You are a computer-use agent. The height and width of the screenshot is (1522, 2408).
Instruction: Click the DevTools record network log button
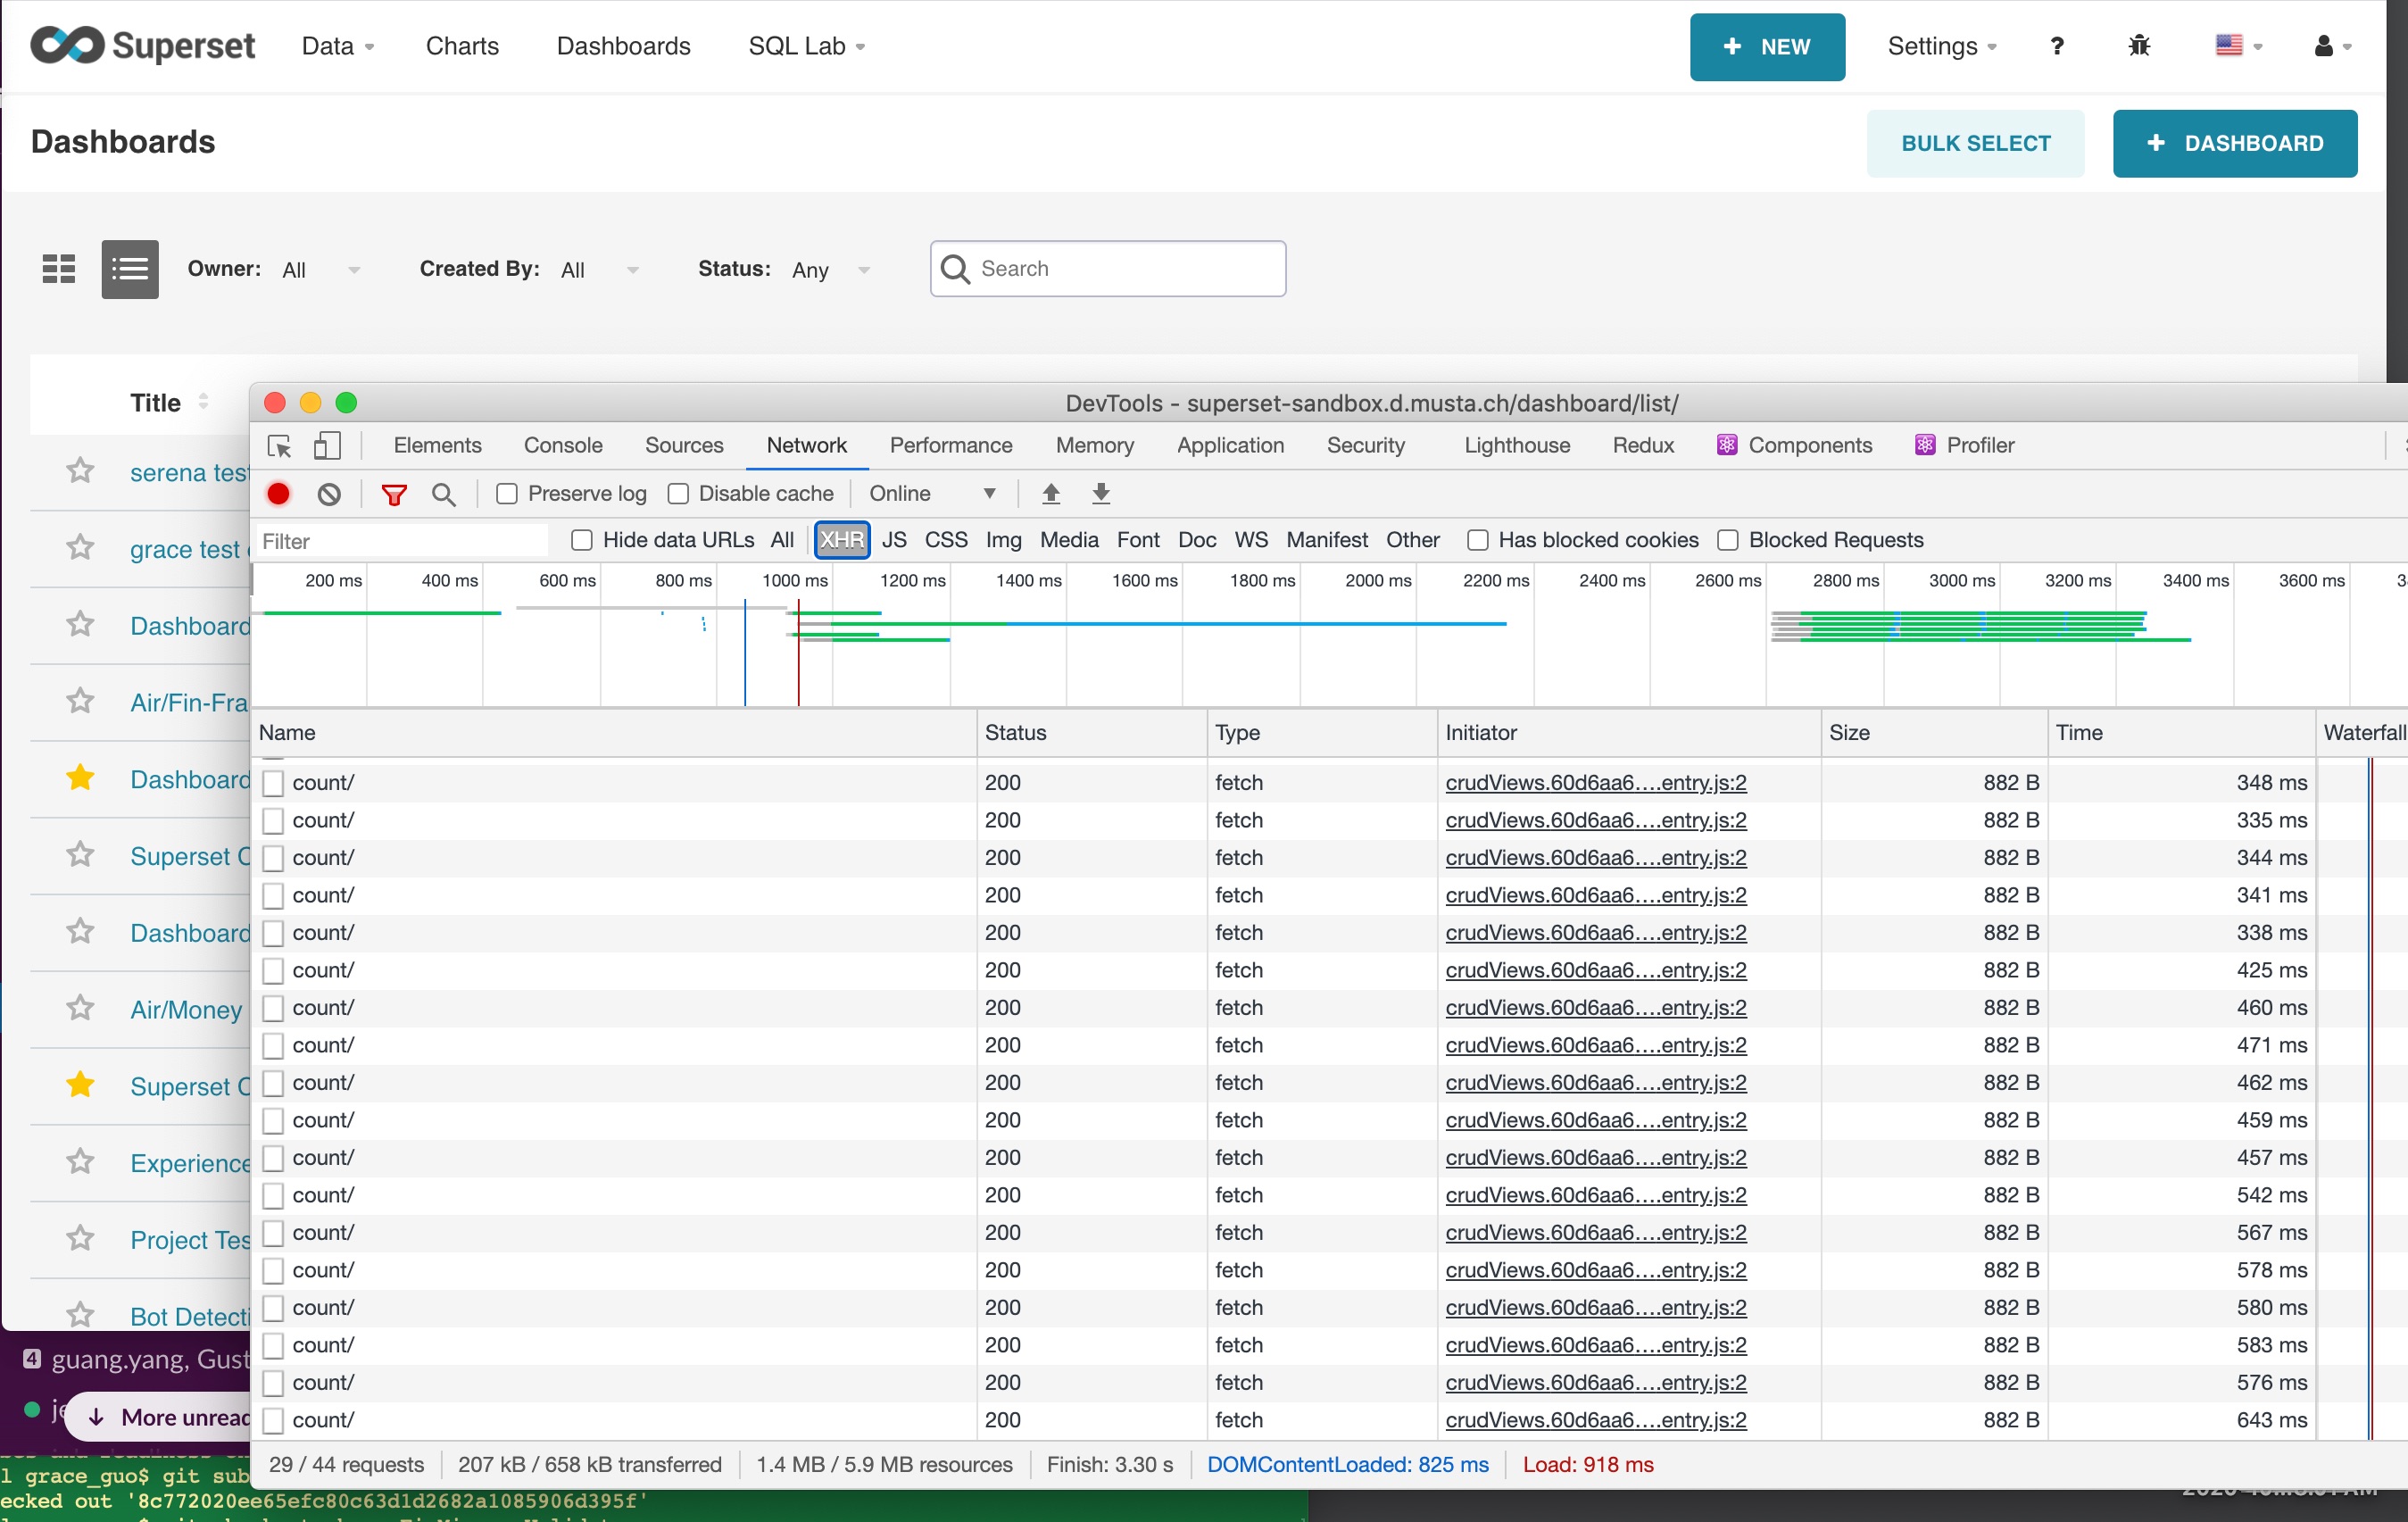[x=279, y=494]
